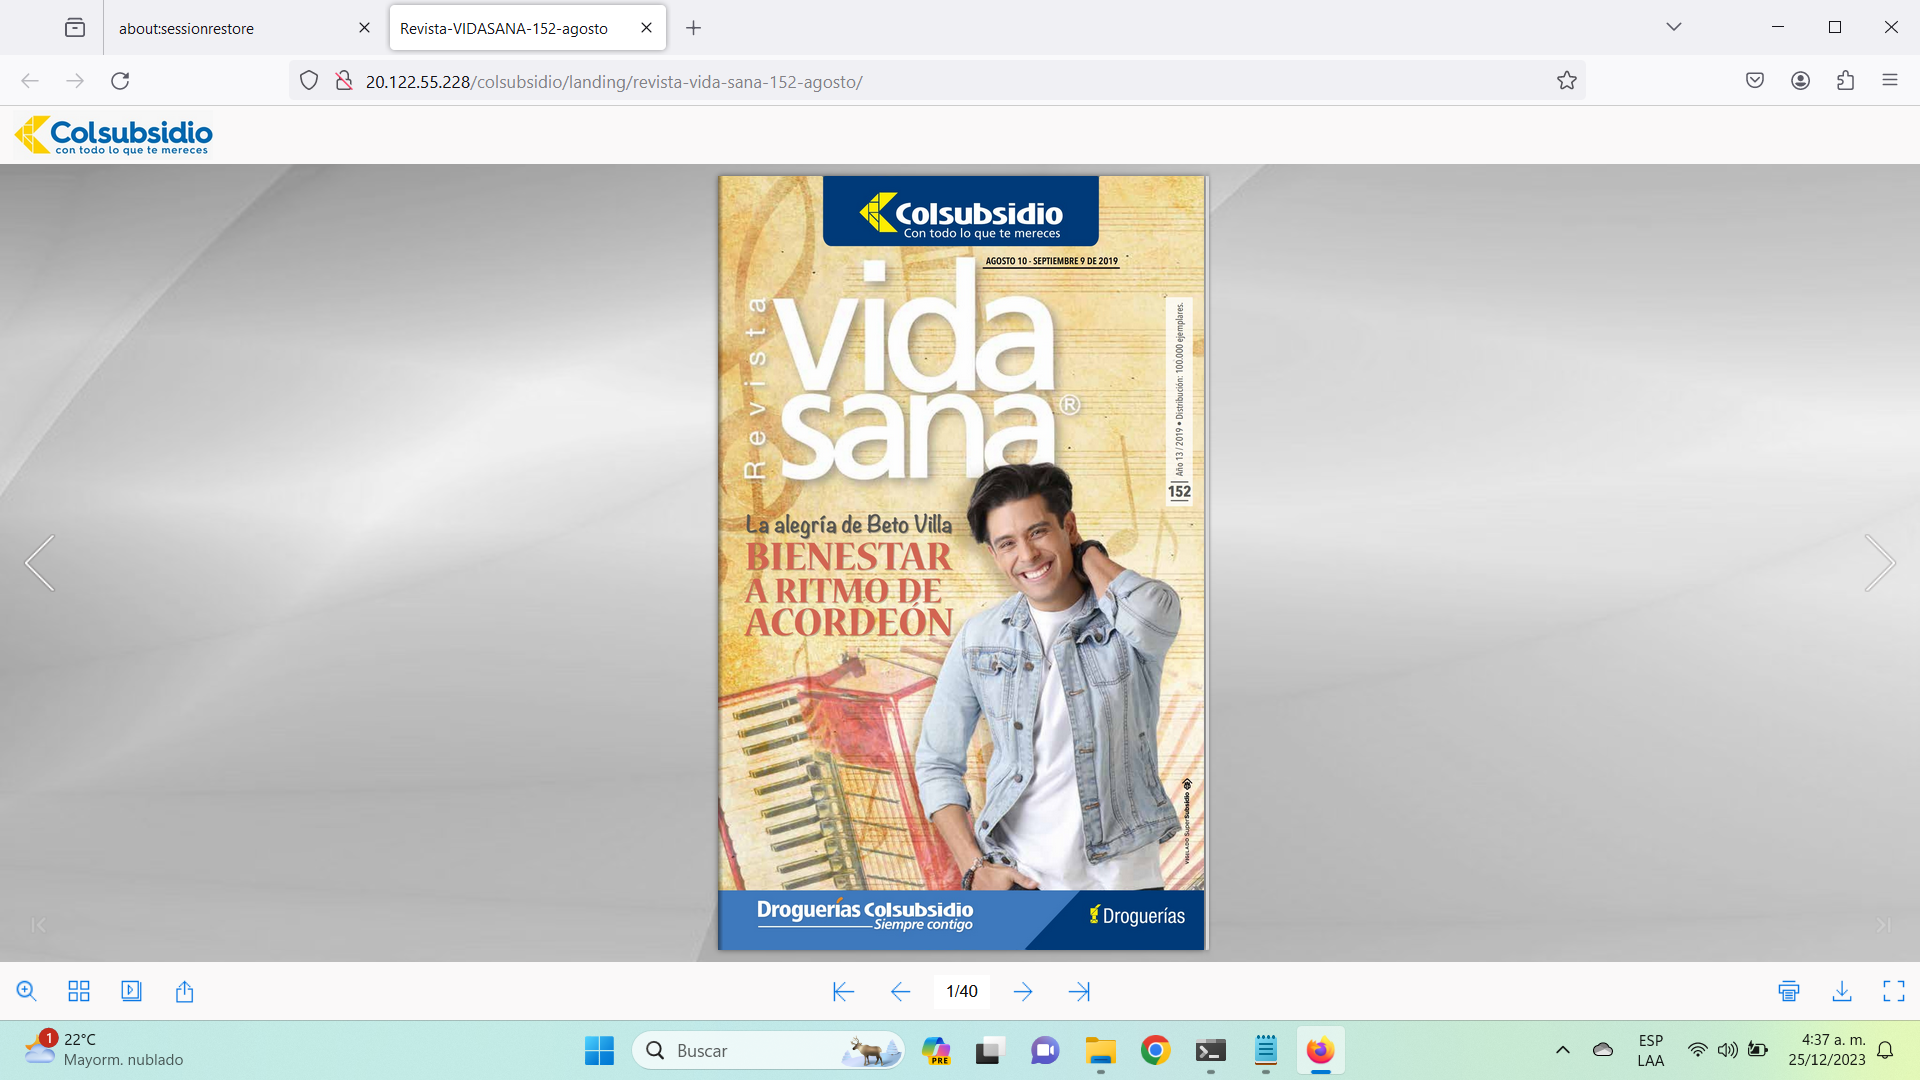Open a new browser tab
This screenshot has width=1920, height=1080.
click(x=693, y=28)
